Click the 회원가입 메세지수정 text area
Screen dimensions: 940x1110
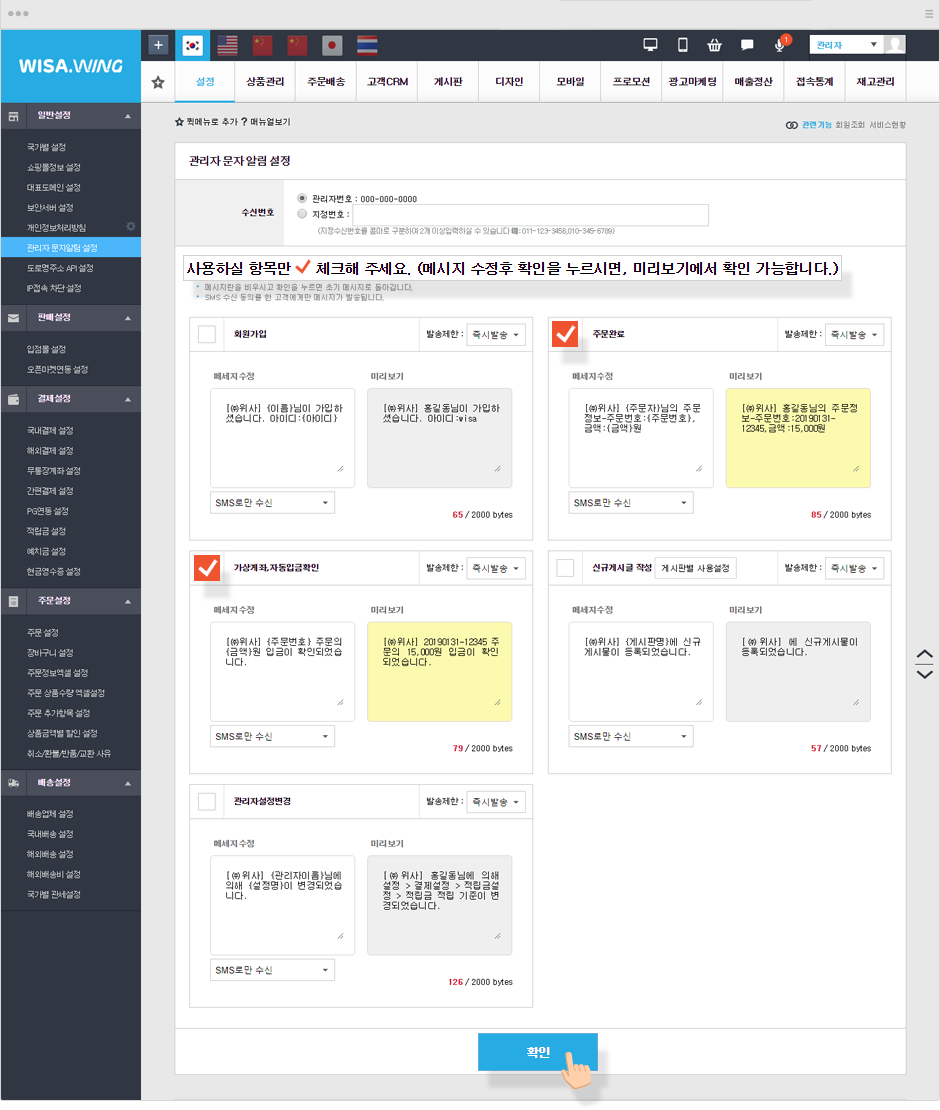[282, 437]
